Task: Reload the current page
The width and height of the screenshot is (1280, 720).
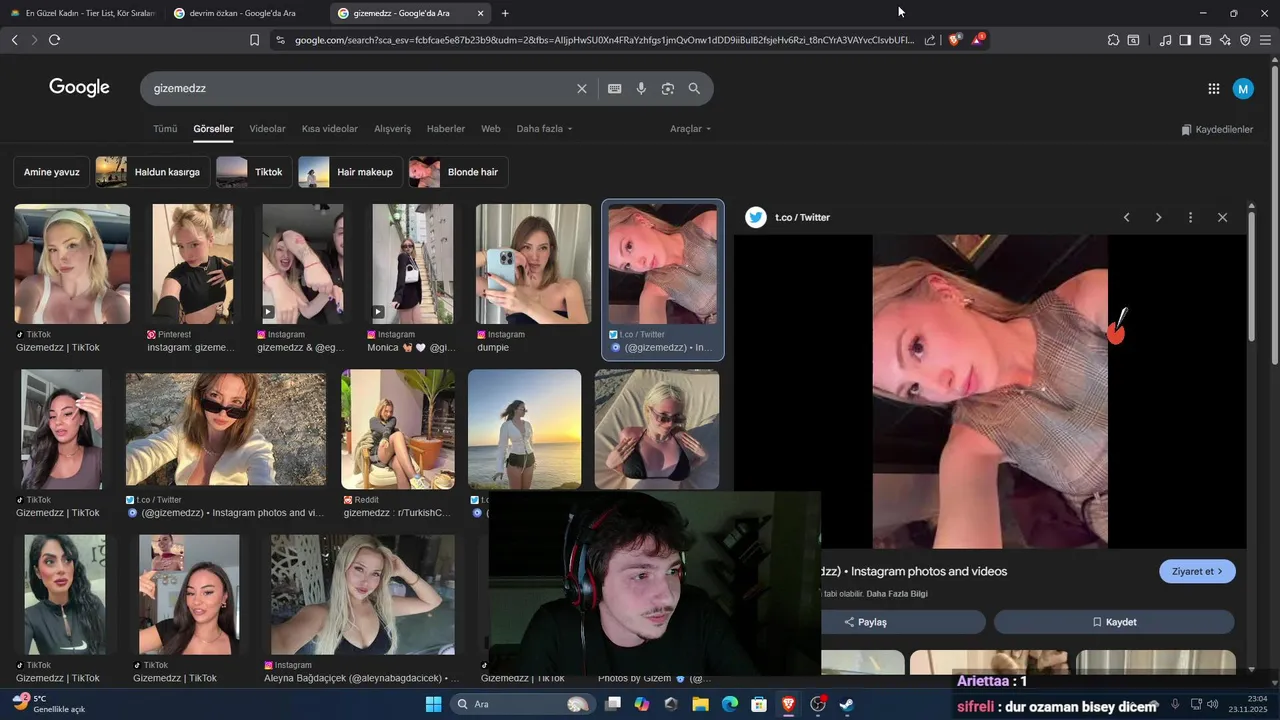Action: pos(54,40)
